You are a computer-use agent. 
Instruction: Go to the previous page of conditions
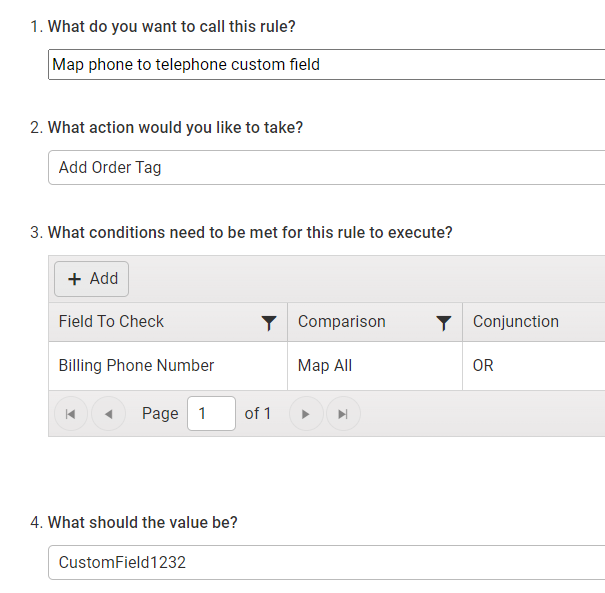(x=108, y=414)
